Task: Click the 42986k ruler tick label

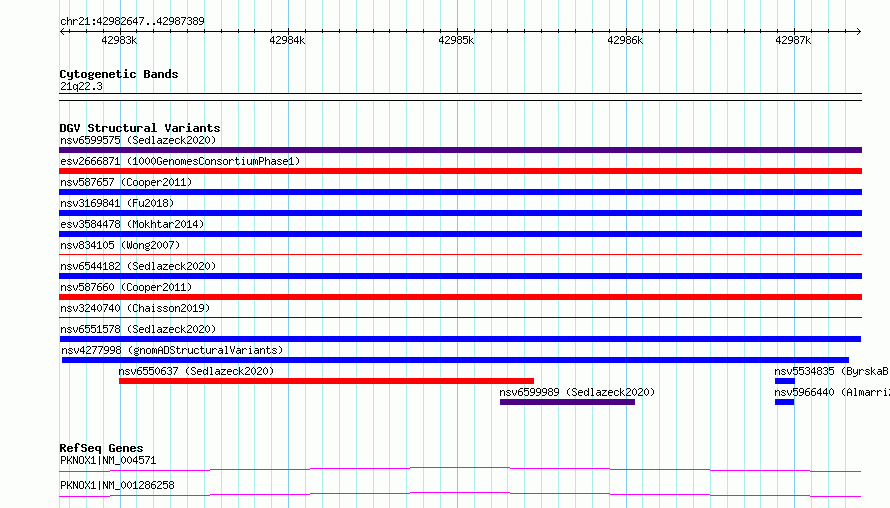Action: pyautogui.click(x=625, y=40)
